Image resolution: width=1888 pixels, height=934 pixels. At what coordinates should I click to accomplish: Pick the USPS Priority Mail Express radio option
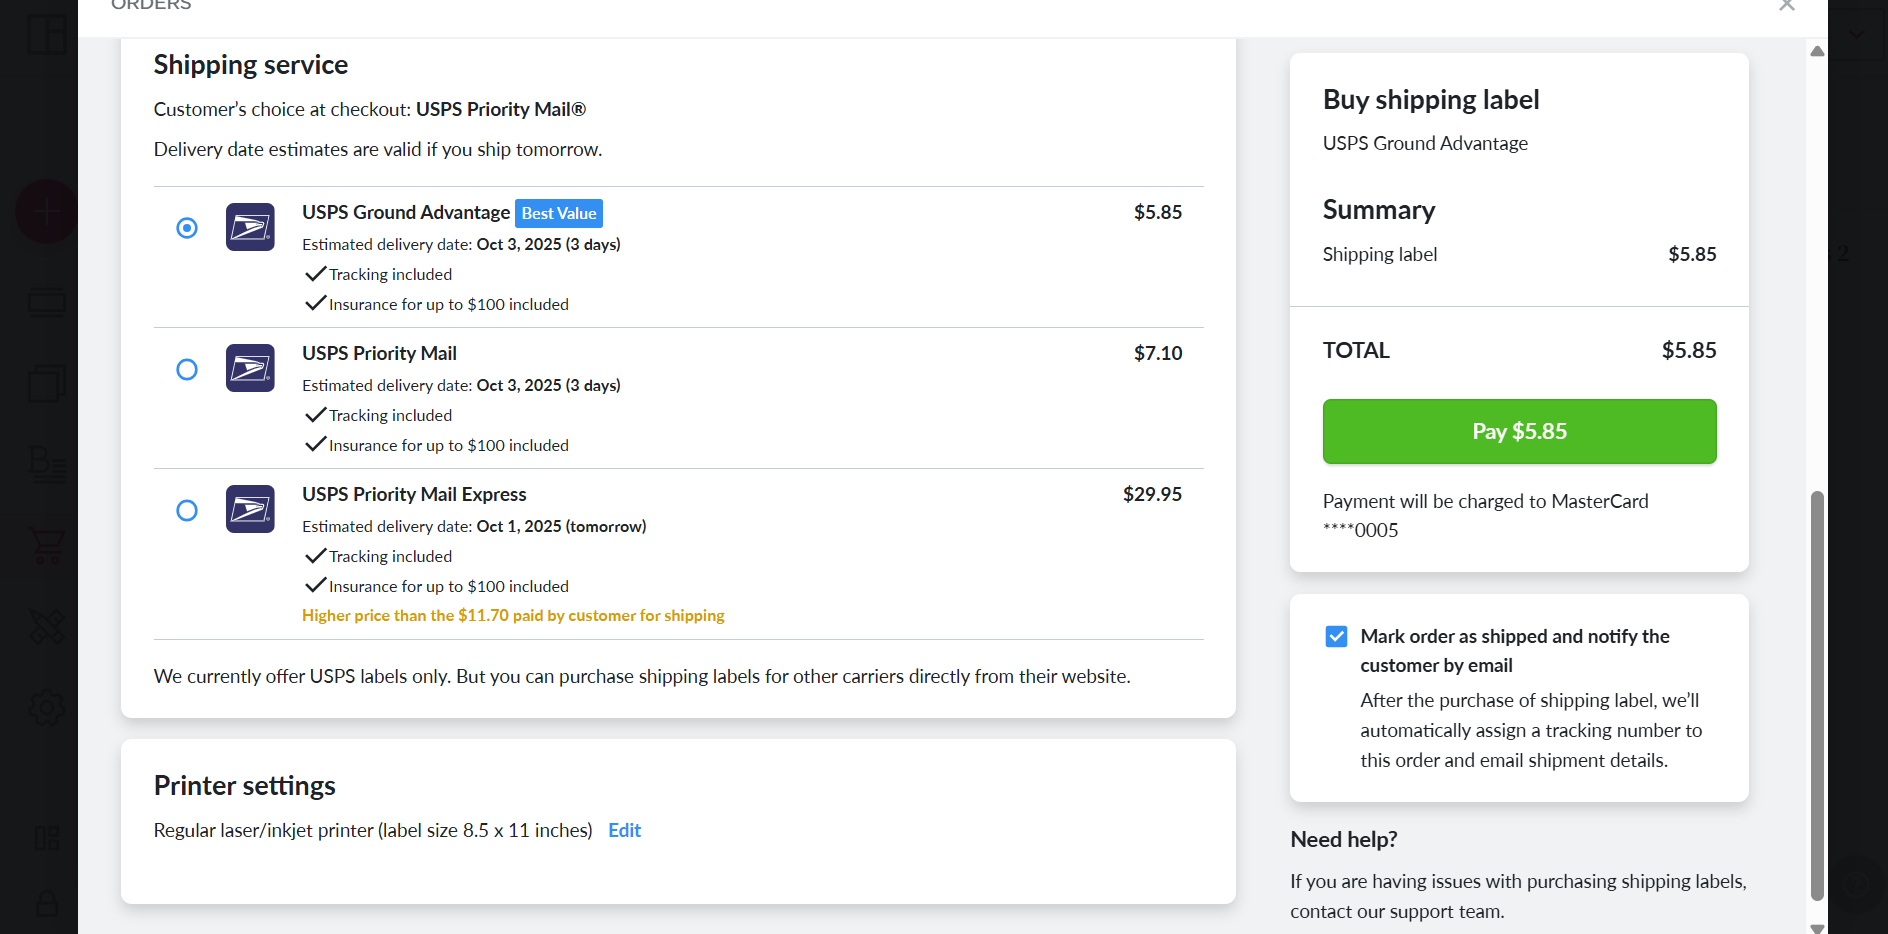click(x=187, y=511)
